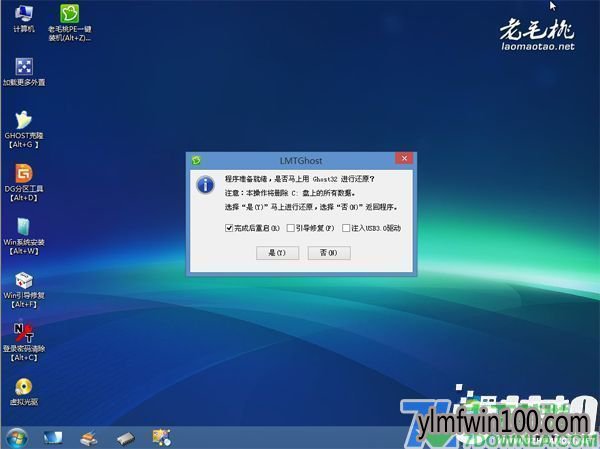Click the monitor icon in taskbar

53,438
